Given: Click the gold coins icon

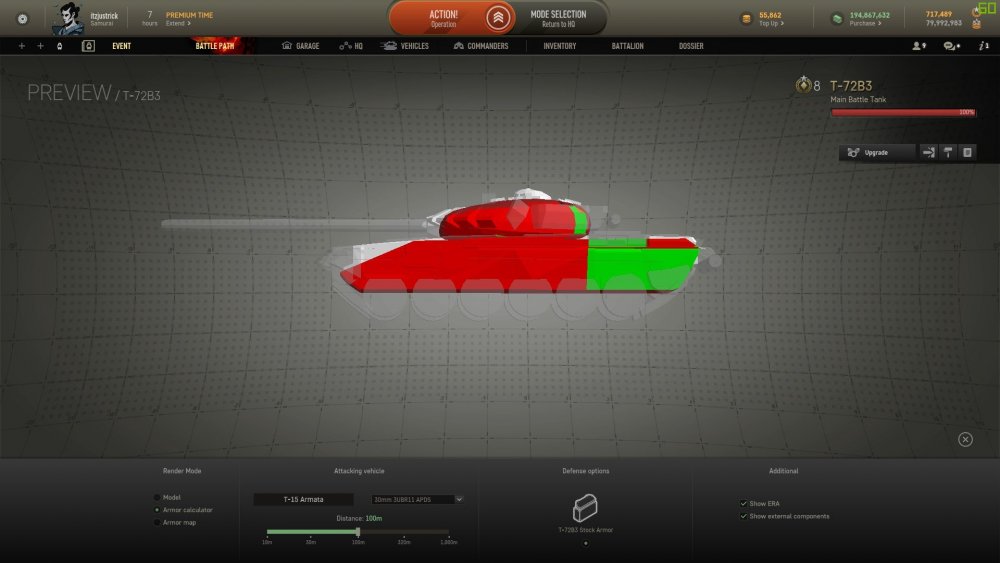Looking at the screenshot, I should point(746,18).
